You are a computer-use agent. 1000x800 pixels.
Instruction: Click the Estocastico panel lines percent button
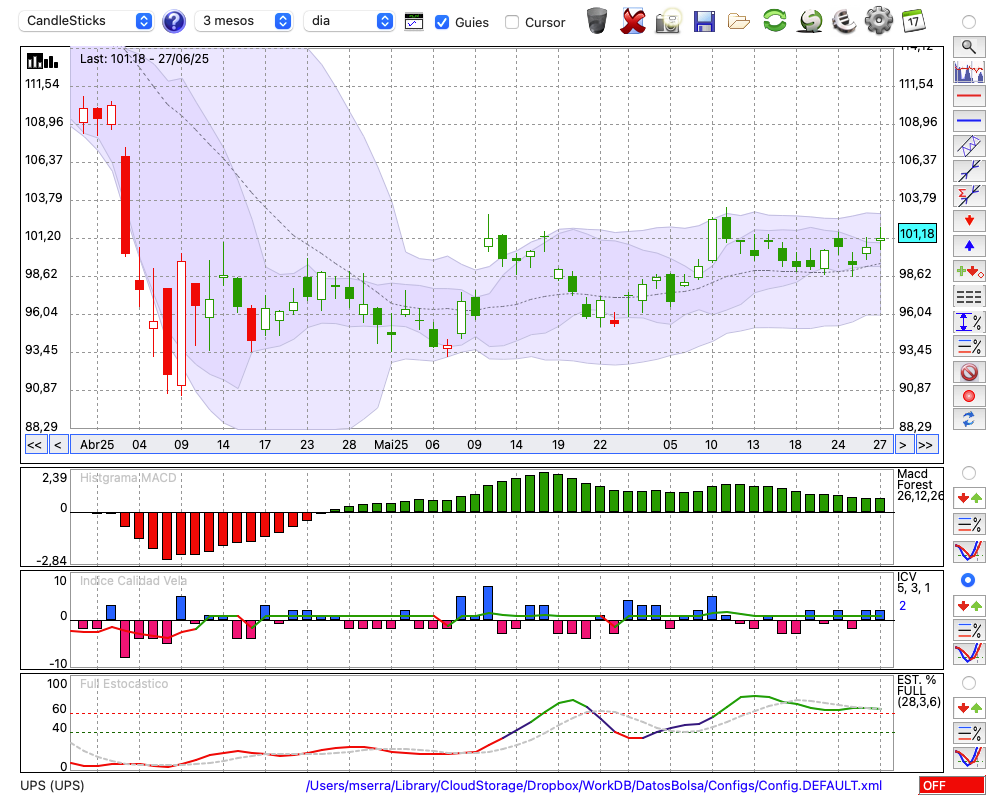pyautogui.click(x=969, y=732)
